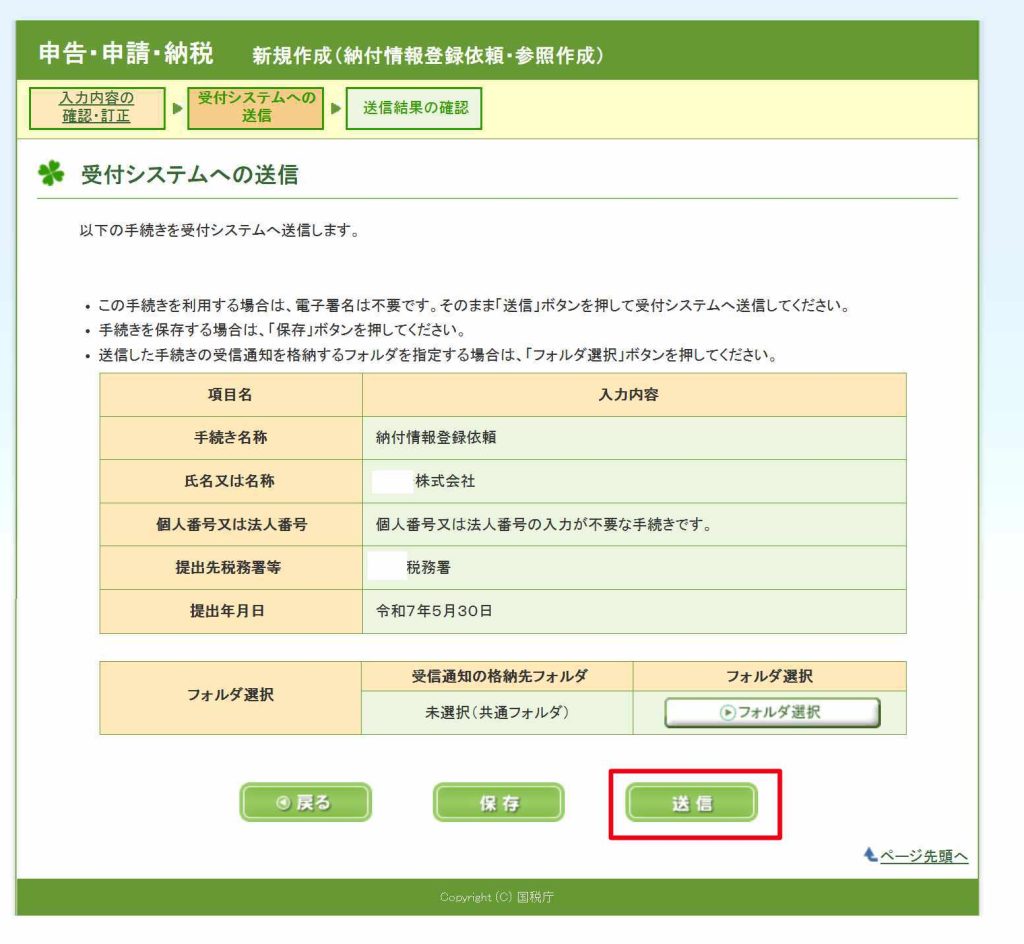
Task: Select the 受付システムへの送信 step tab
Action: click(256, 108)
